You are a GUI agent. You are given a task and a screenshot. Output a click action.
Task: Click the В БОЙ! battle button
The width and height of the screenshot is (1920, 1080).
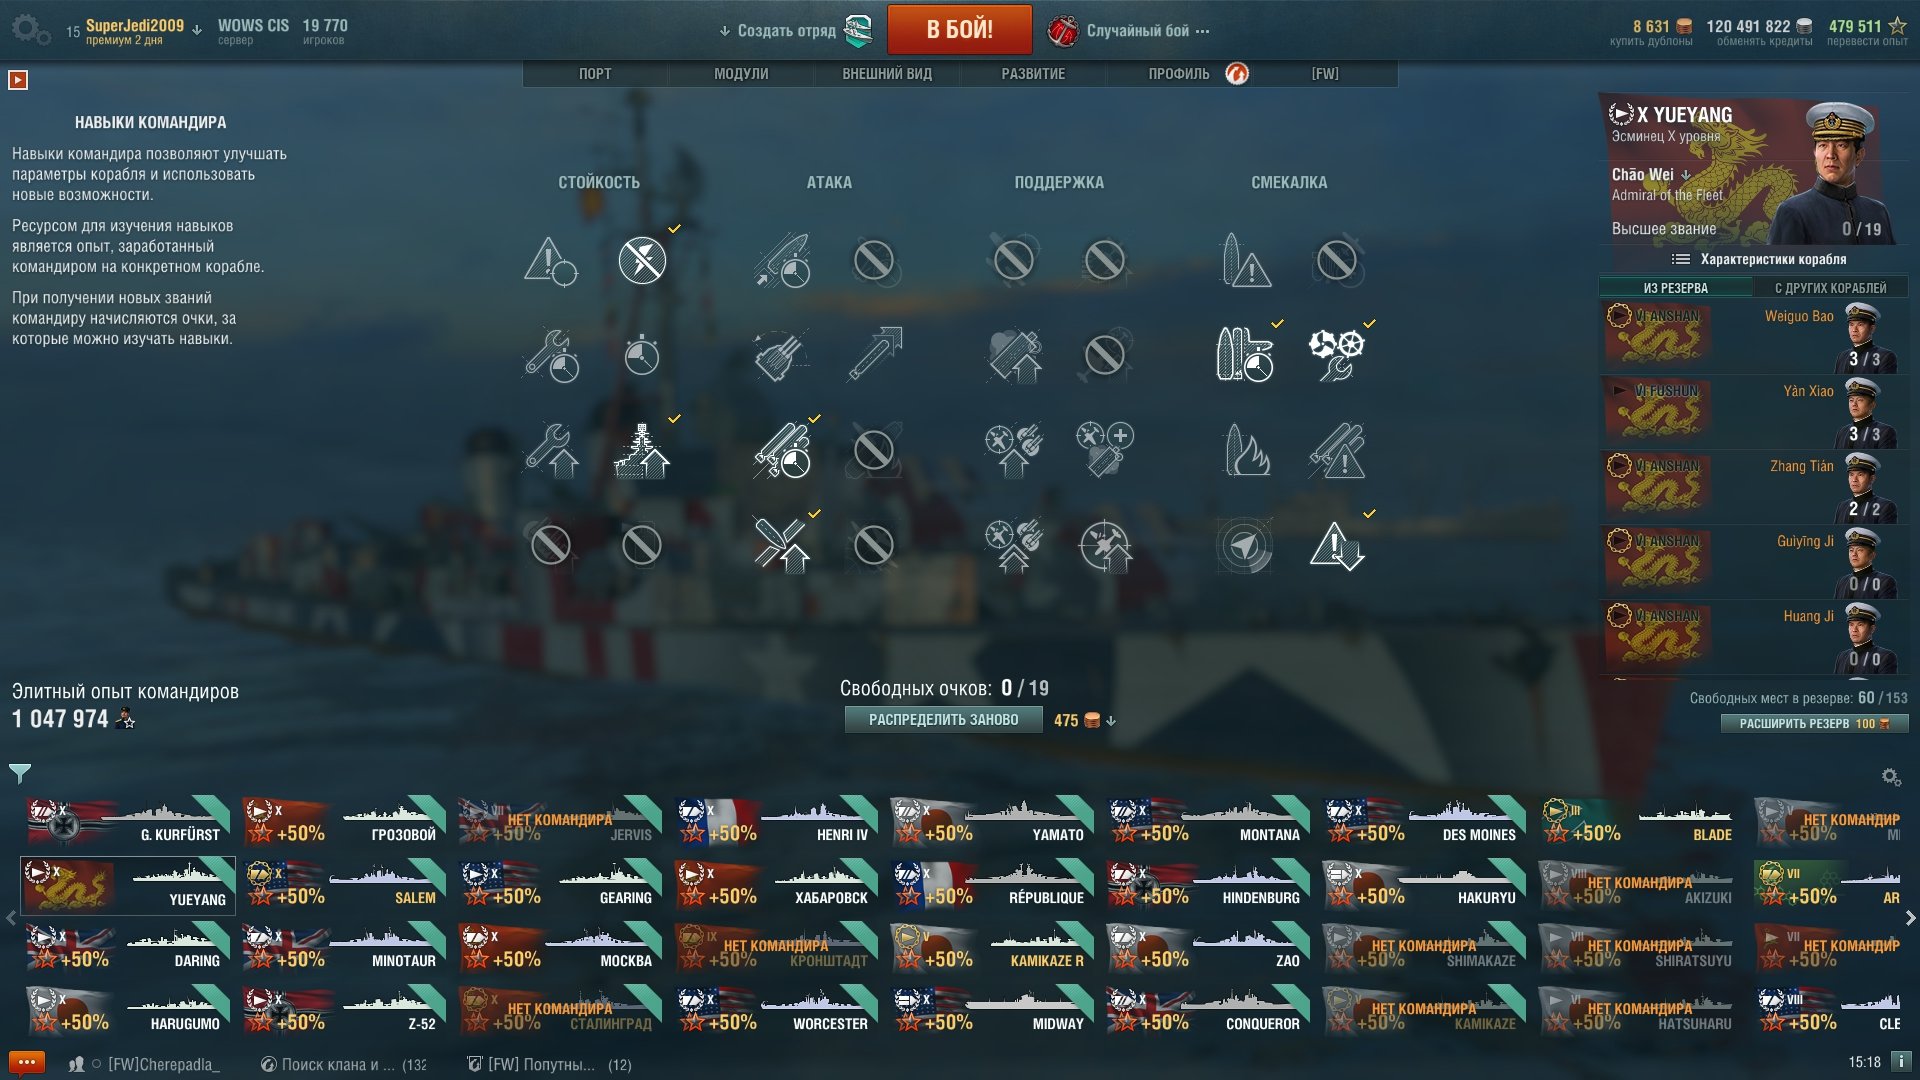tap(959, 29)
